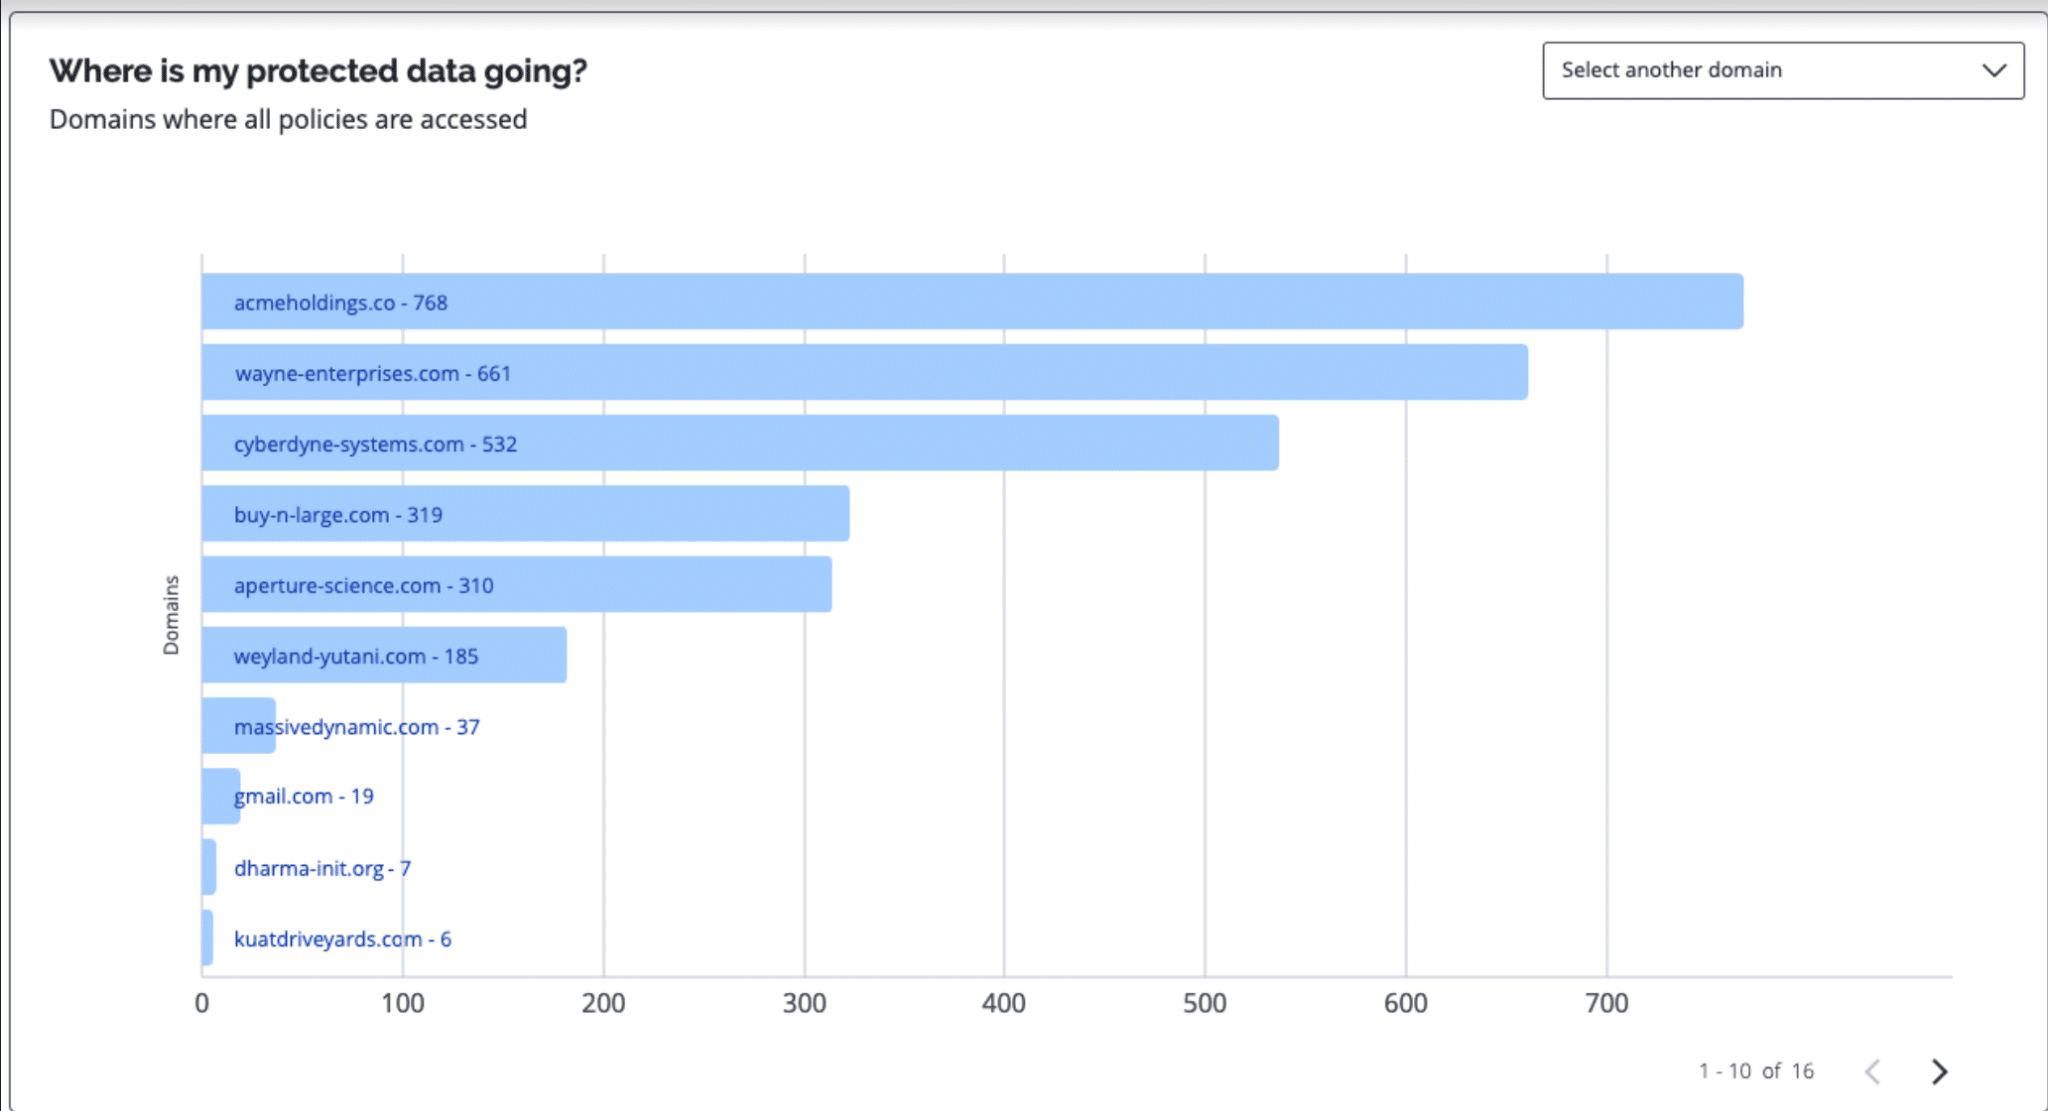Open the Select another domain dropdown
Image resolution: width=2048 pixels, height=1111 pixels.
(1783, 70)
